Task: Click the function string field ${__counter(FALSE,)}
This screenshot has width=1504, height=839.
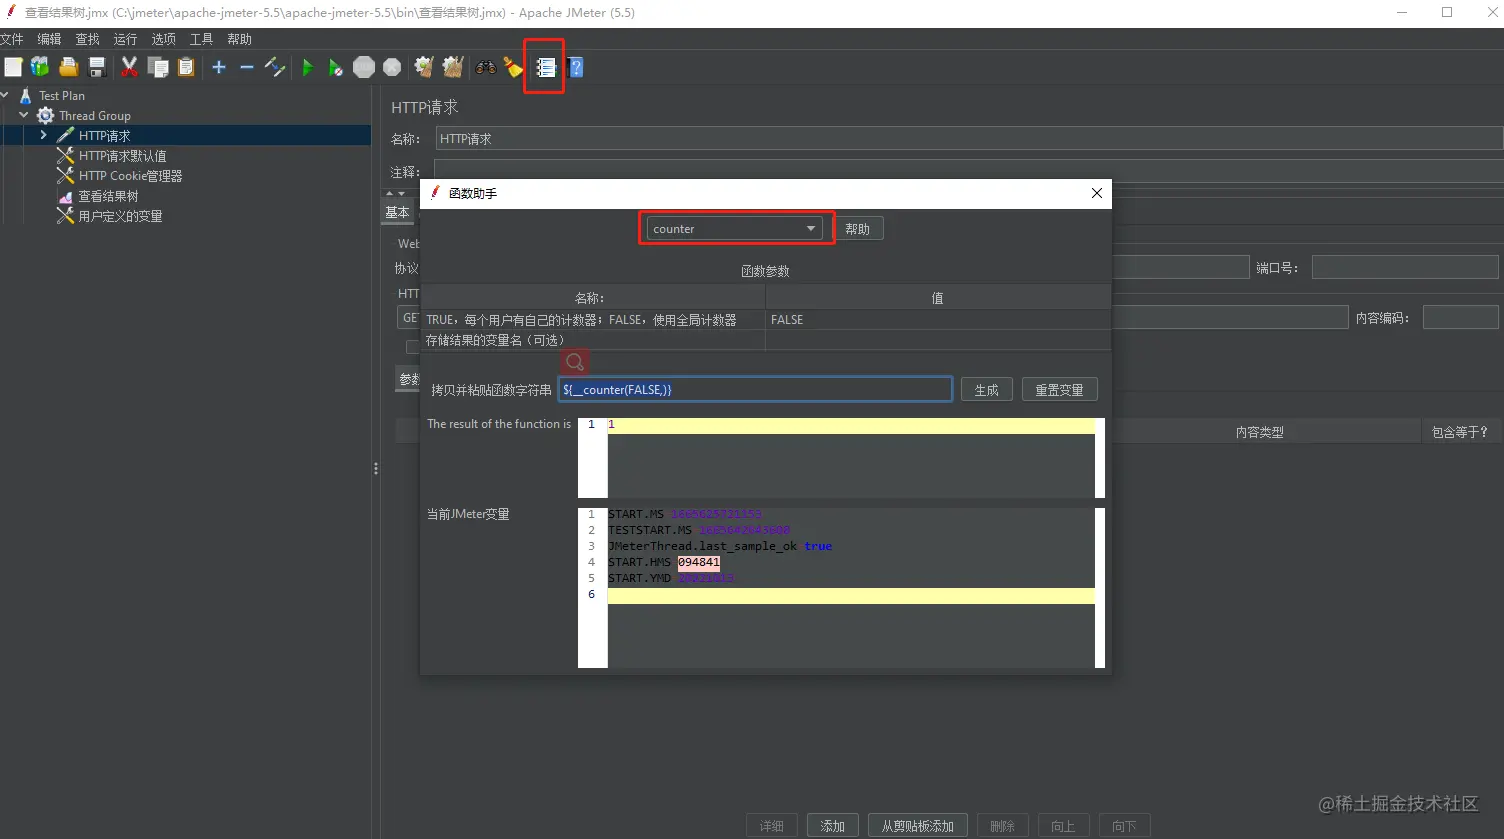Action: coord(755,389)
